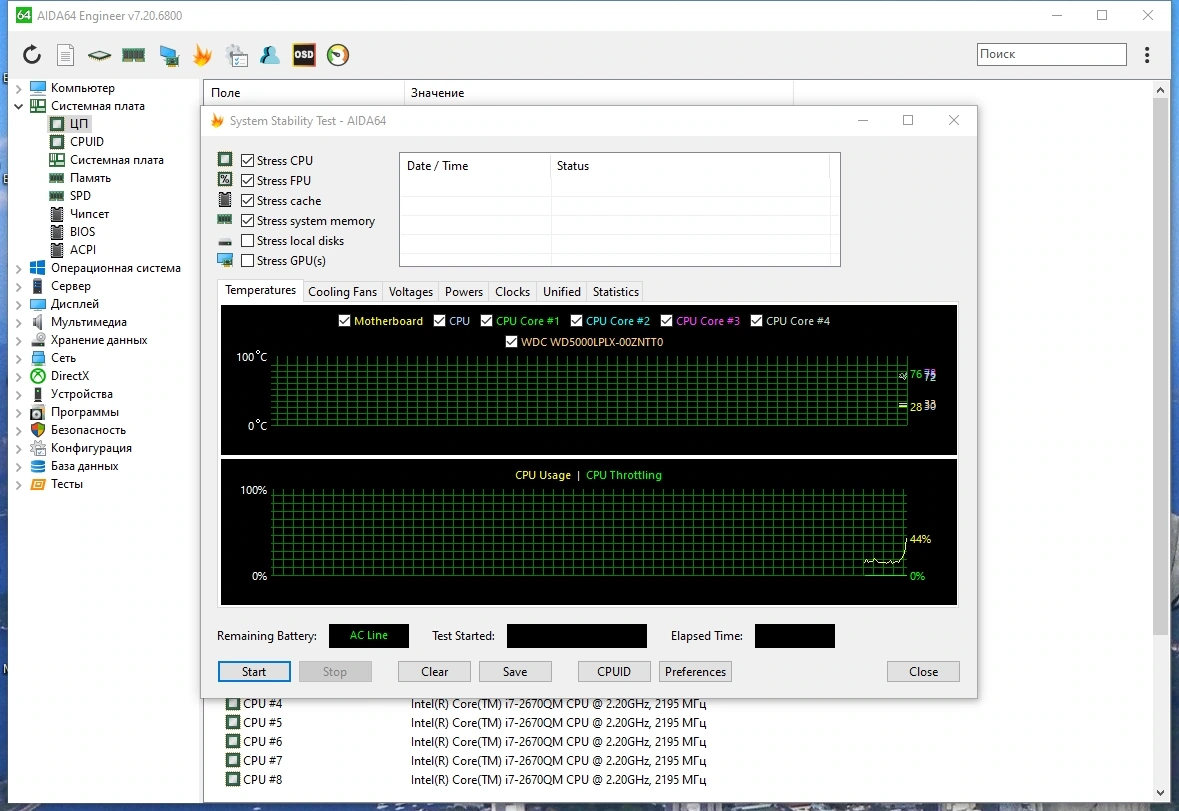This screenshot has height=811, width=1179.
Task: Expand the Устройства tree node
Action: pyautogui.click(x=19, y=395)
